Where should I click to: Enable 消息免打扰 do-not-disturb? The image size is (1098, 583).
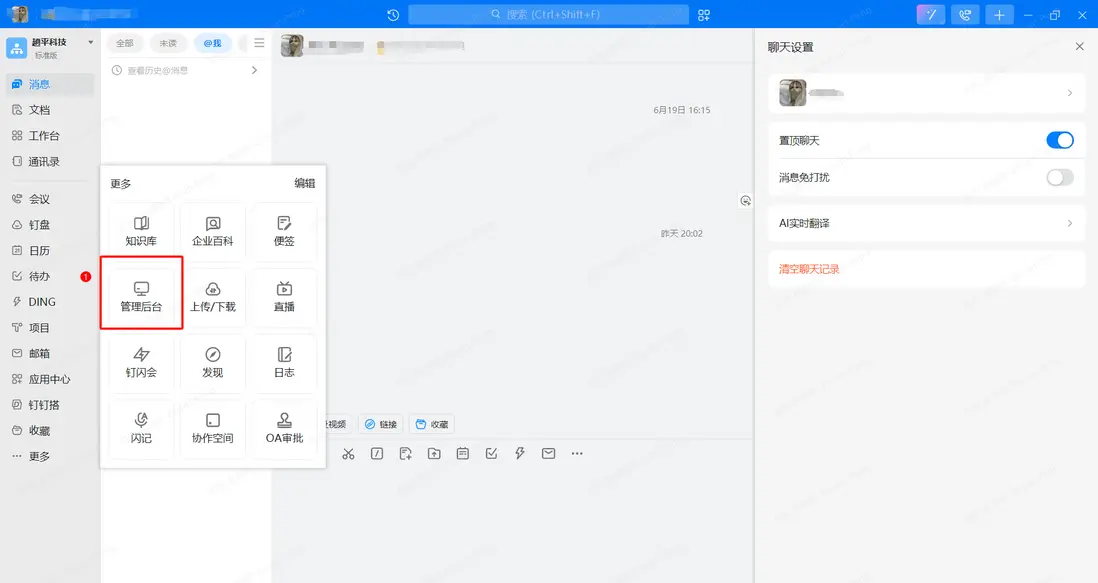pyautogui.click(x=1058, y=177)
